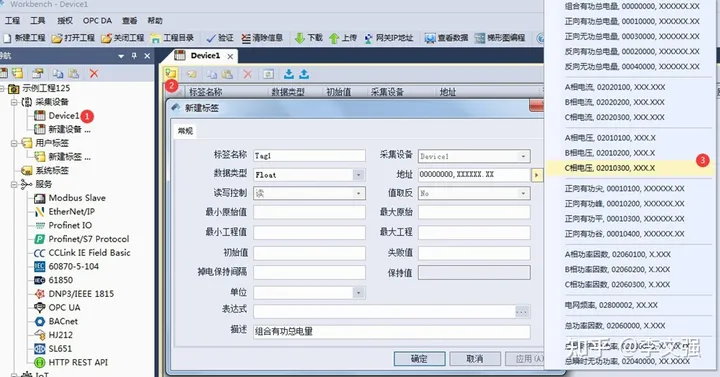Click the refresh icon in Device1 toolbar

click(268, 74)
